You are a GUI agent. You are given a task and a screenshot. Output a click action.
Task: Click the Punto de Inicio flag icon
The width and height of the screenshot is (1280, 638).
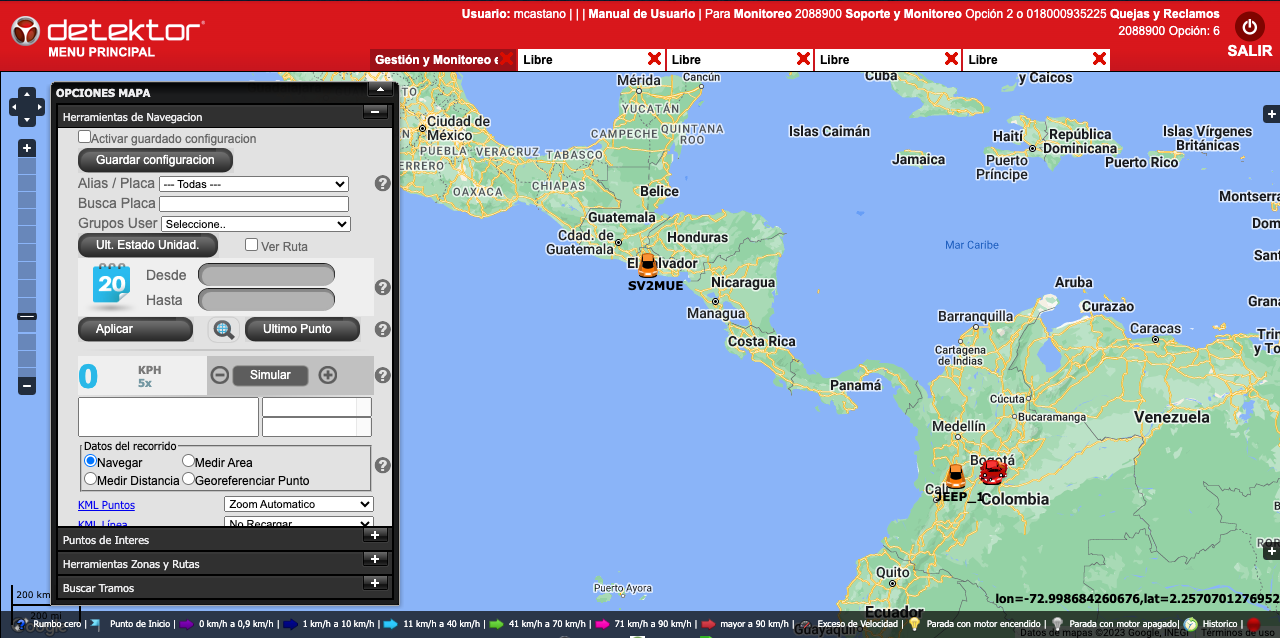point(95,624)
